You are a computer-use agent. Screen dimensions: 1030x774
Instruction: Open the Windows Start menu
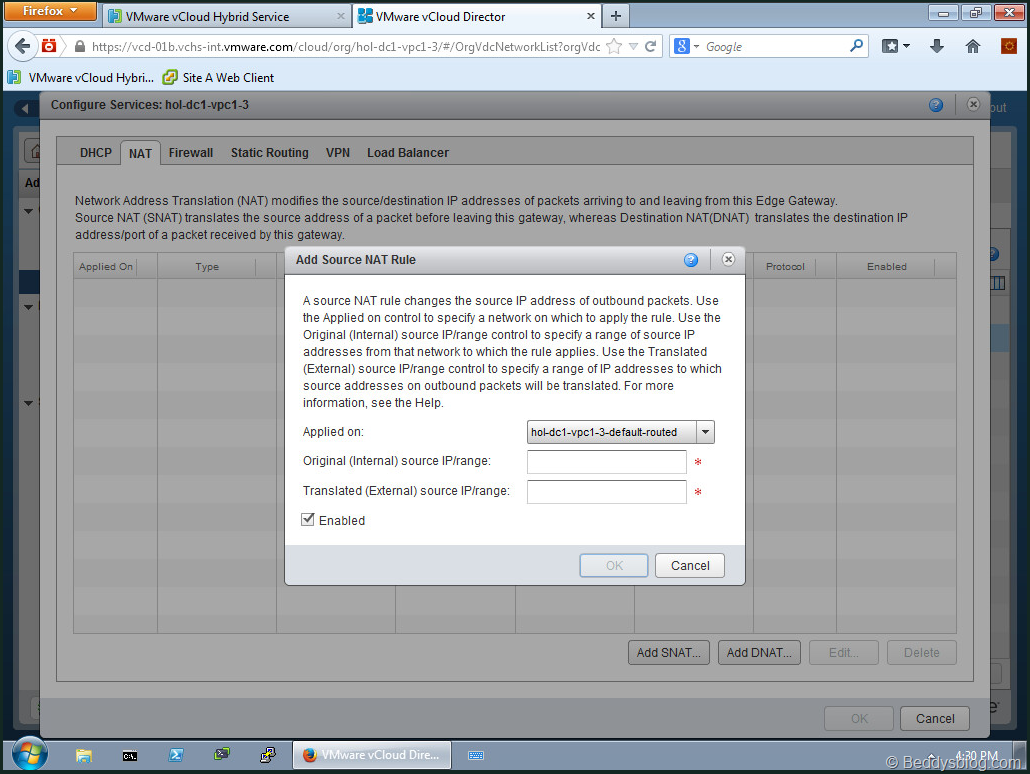coord(29,754)
